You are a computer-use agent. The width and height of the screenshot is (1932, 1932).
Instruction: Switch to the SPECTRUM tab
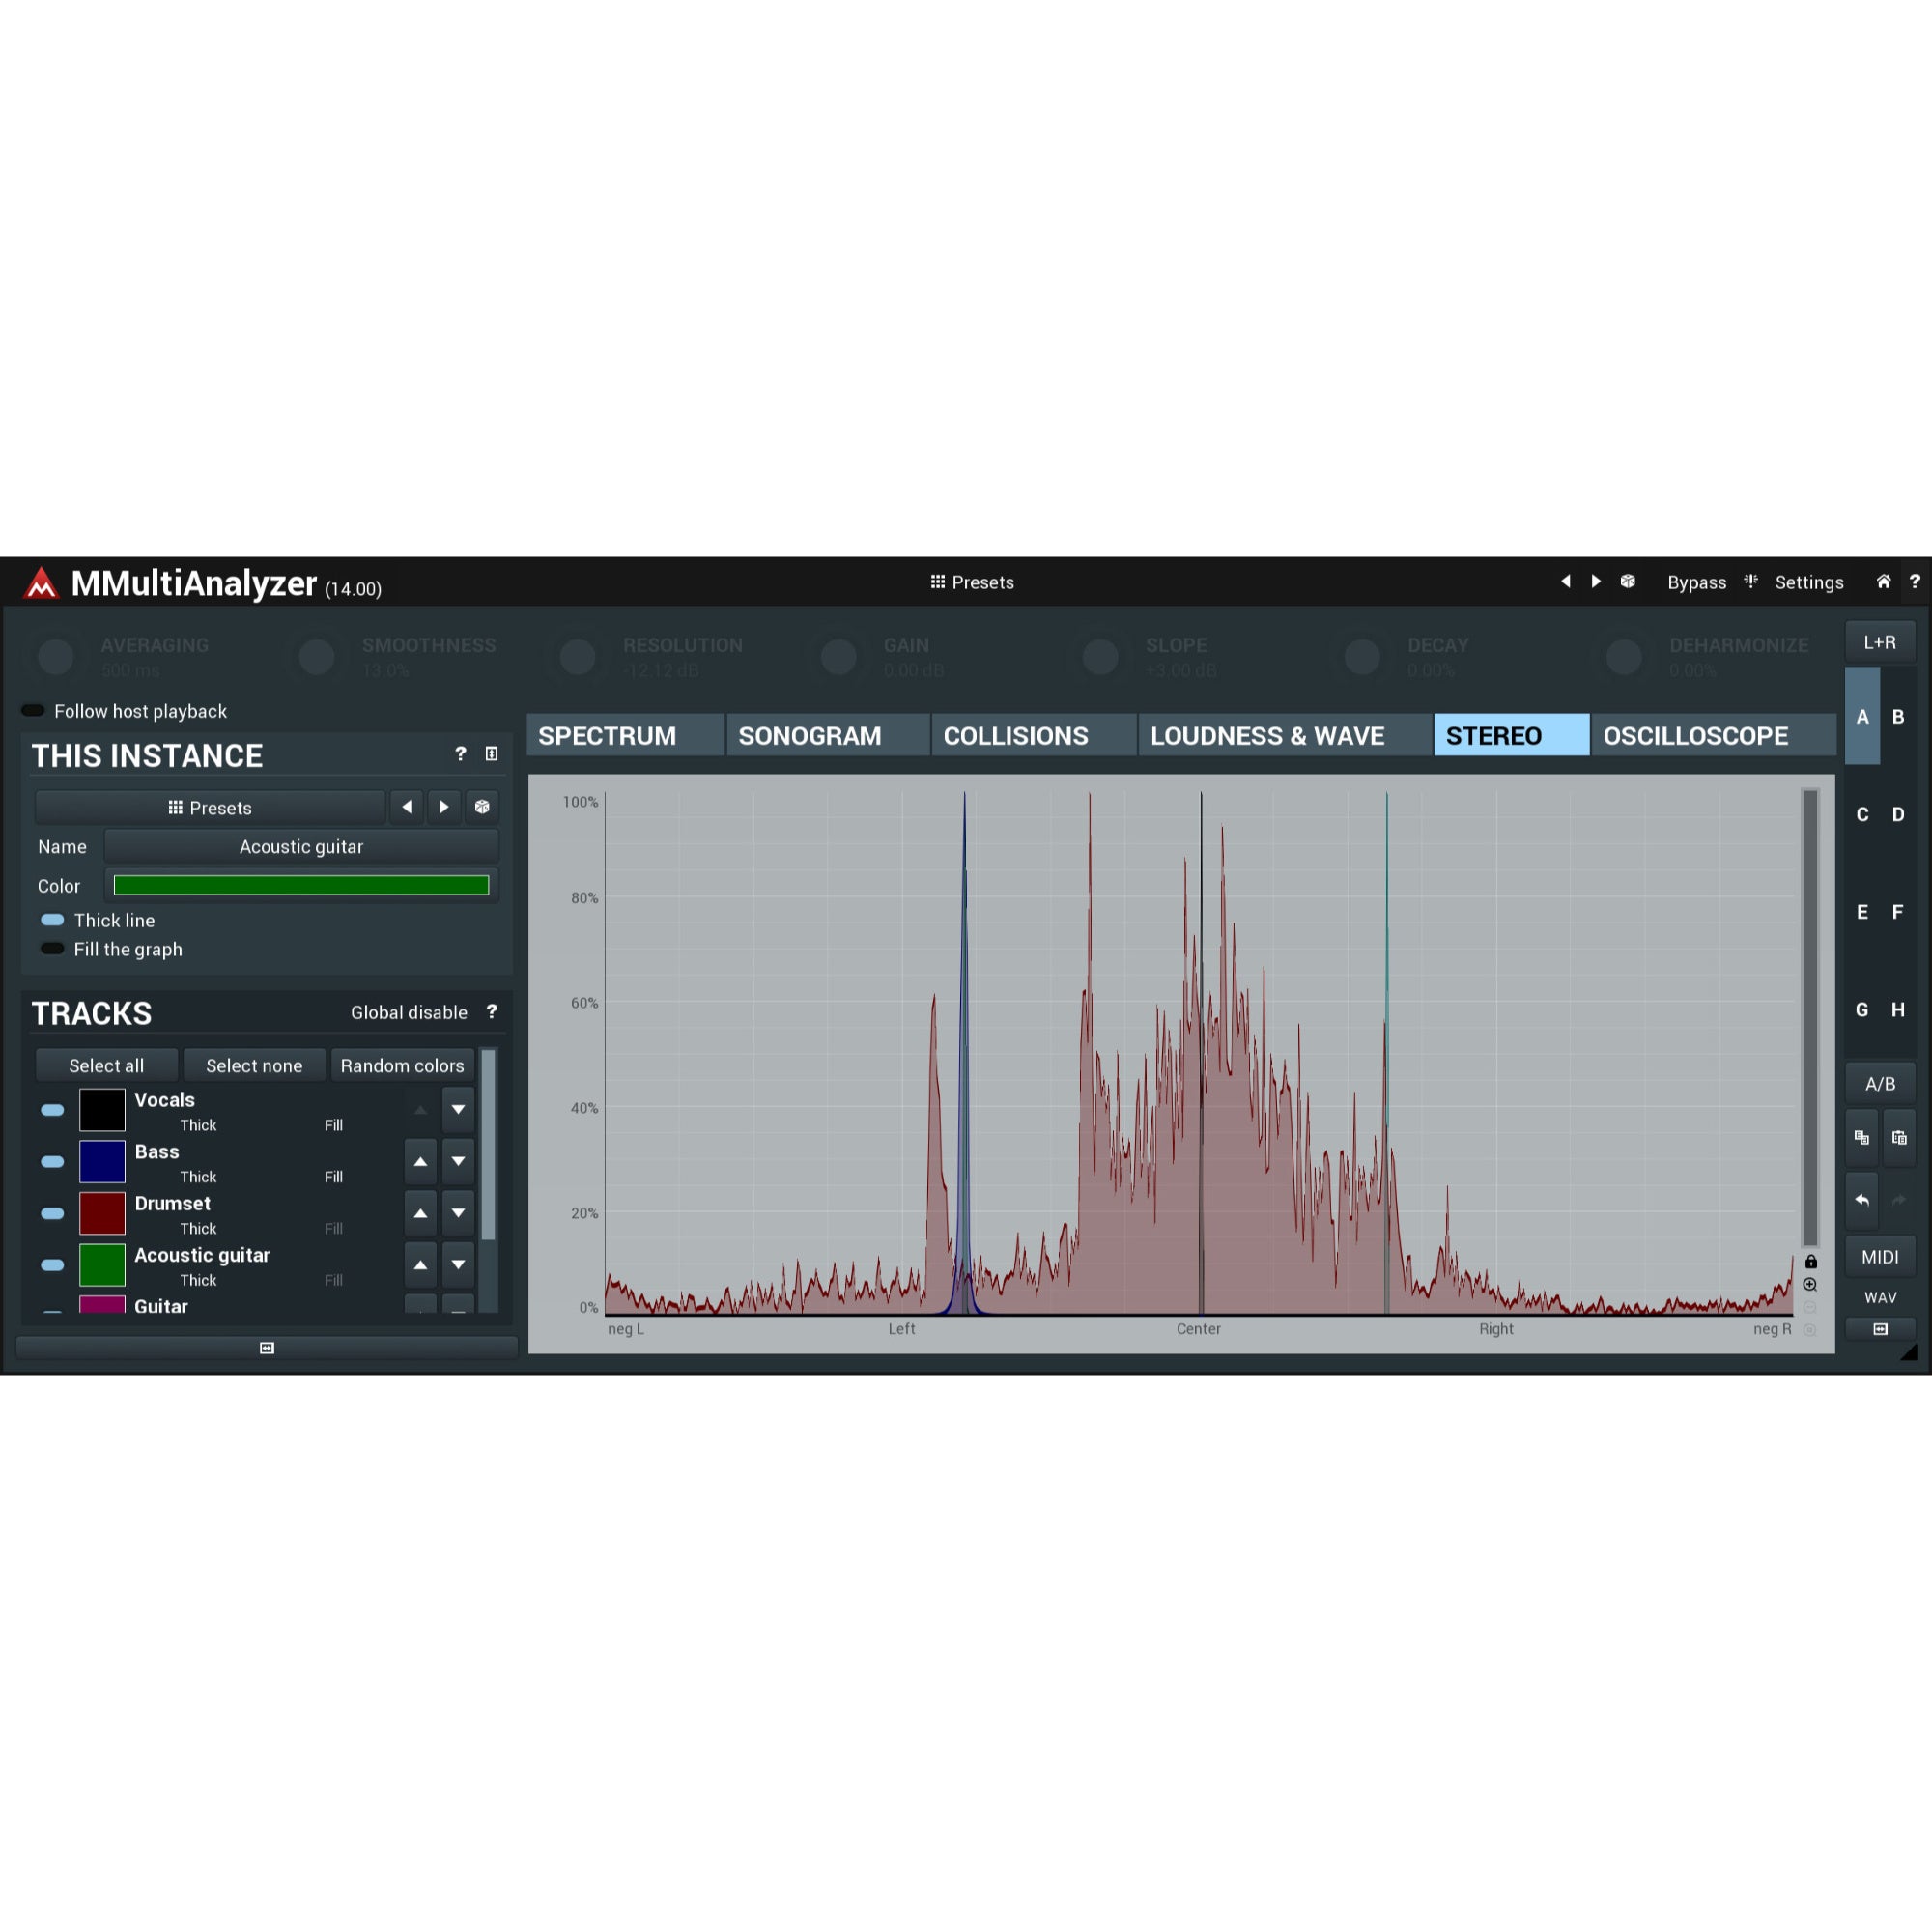point(625,736)
